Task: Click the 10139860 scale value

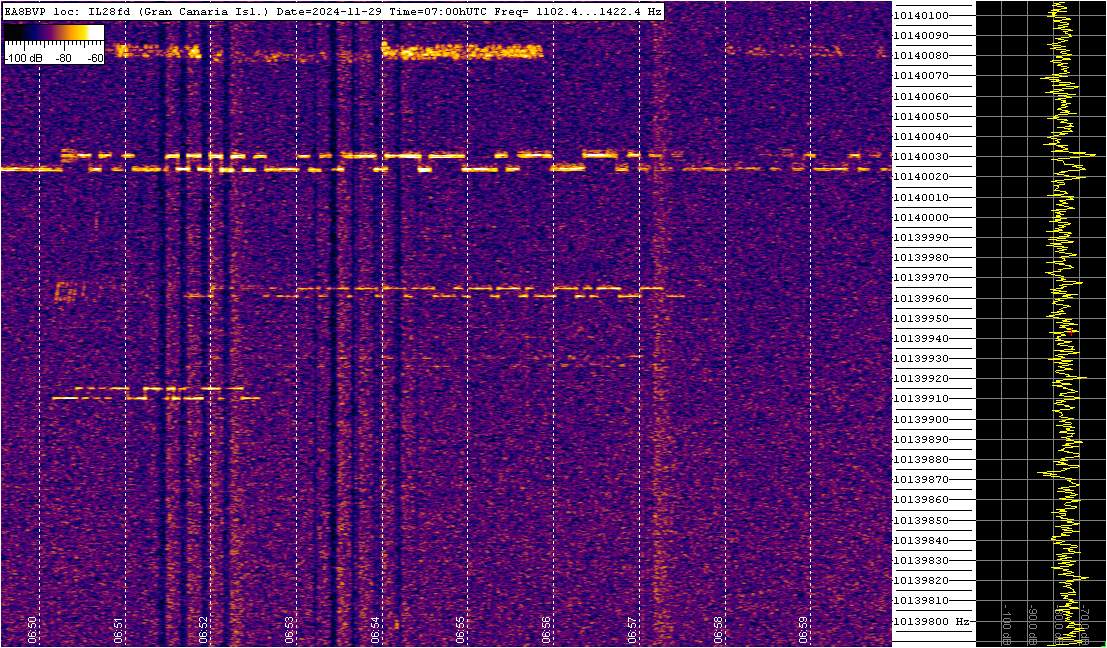Action: point(922,500)
